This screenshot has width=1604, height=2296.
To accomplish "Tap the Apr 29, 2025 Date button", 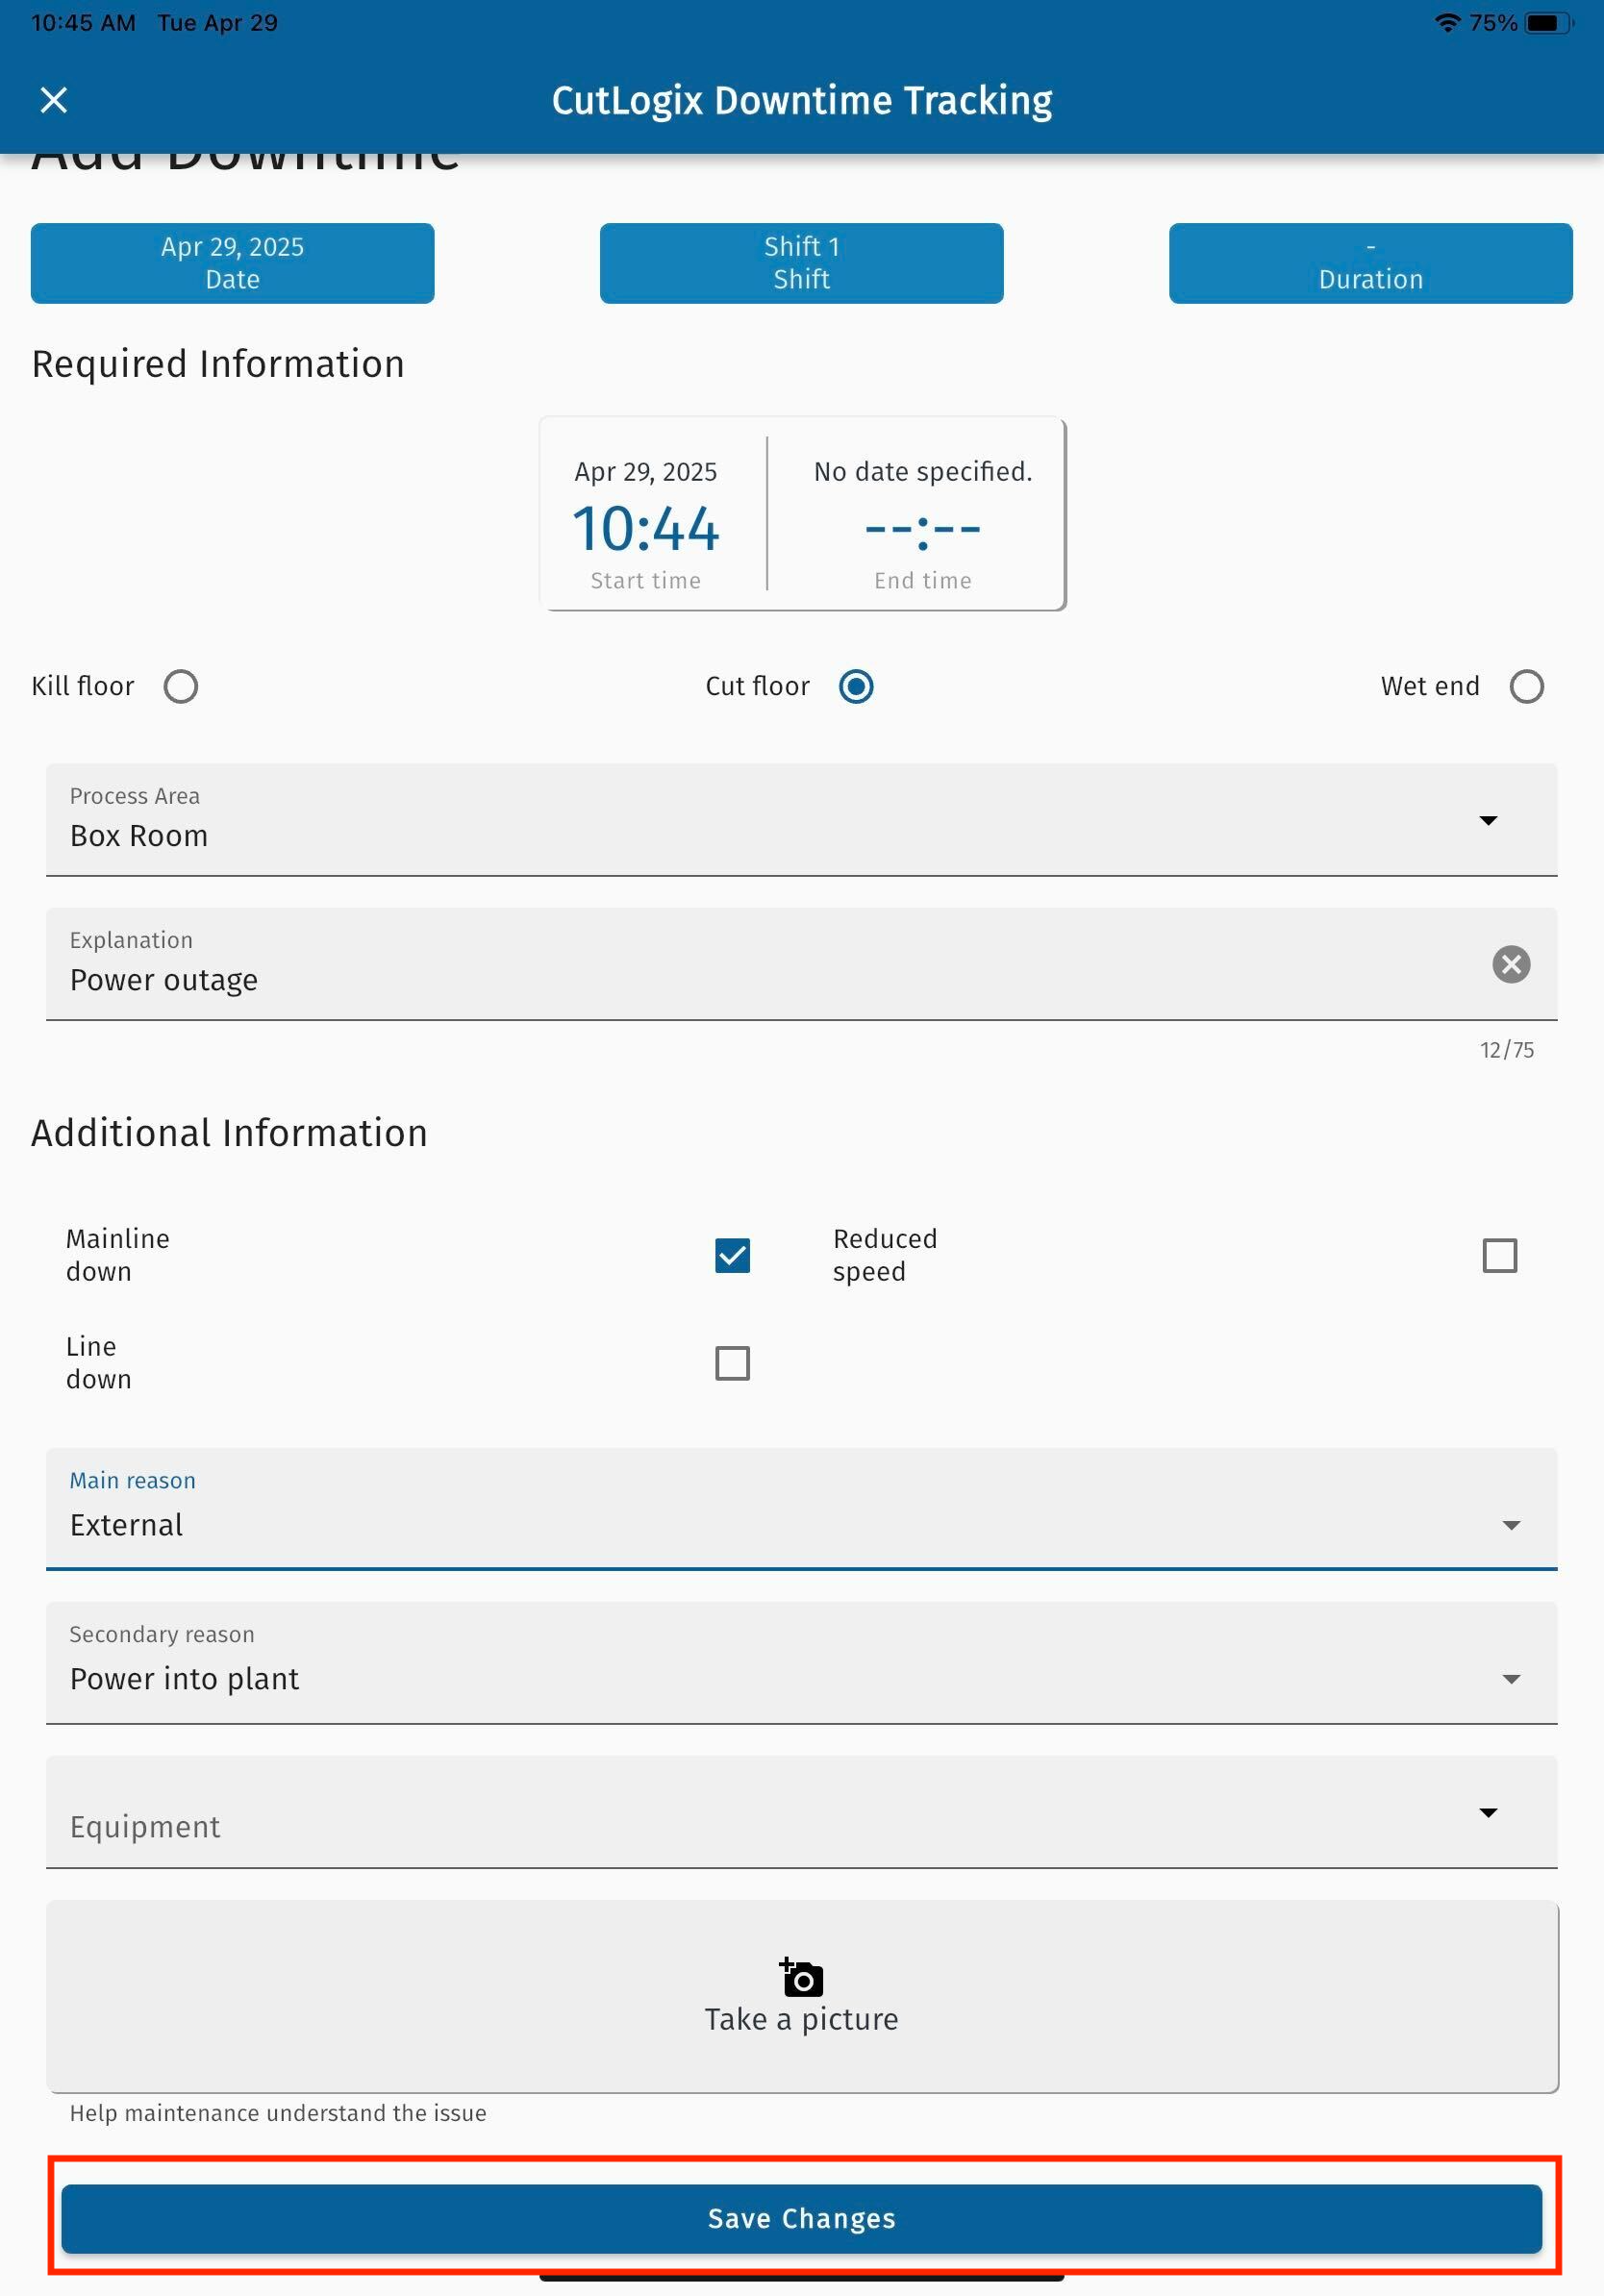I will [232, 263].
